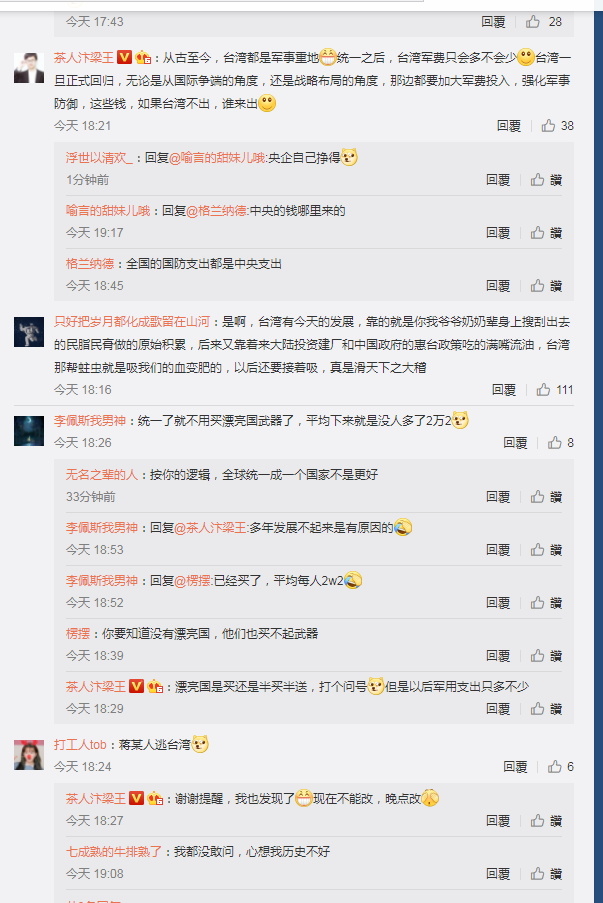603x903 pixels.
Task: Visit 七成熟的牛排熟了's profile link
Action: [113, 852]
